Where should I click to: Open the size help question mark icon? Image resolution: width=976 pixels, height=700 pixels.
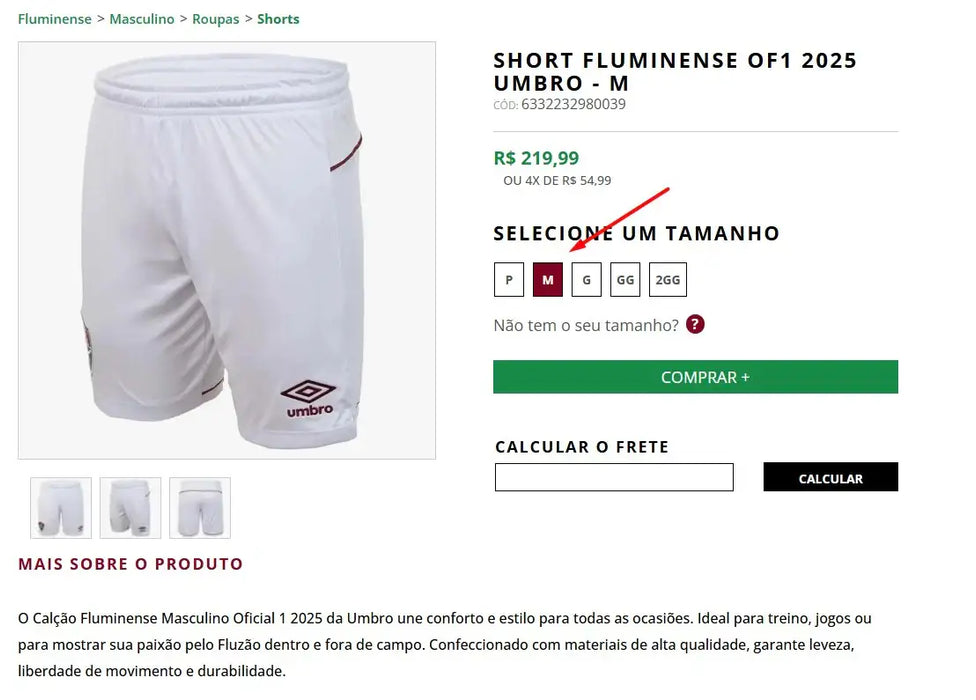(x=696, y=324)
